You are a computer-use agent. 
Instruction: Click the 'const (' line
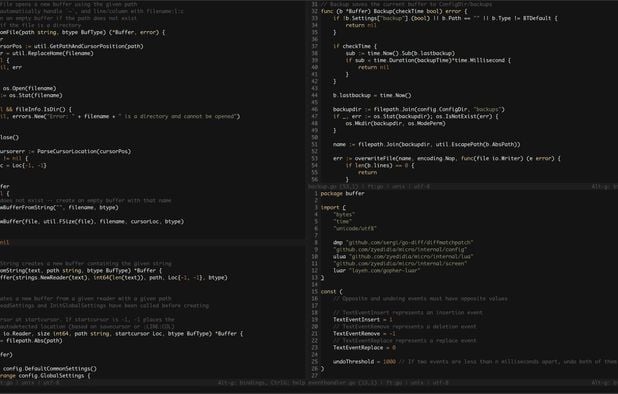(331, 292)
